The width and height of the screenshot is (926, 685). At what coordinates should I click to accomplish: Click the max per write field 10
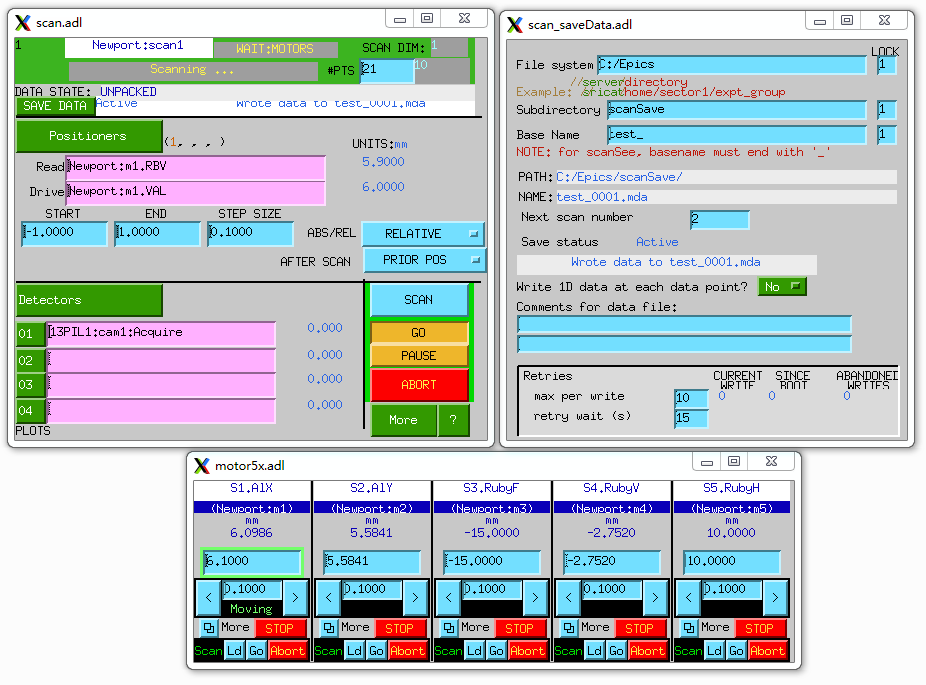pyautogui.click(x=691, y=398)
